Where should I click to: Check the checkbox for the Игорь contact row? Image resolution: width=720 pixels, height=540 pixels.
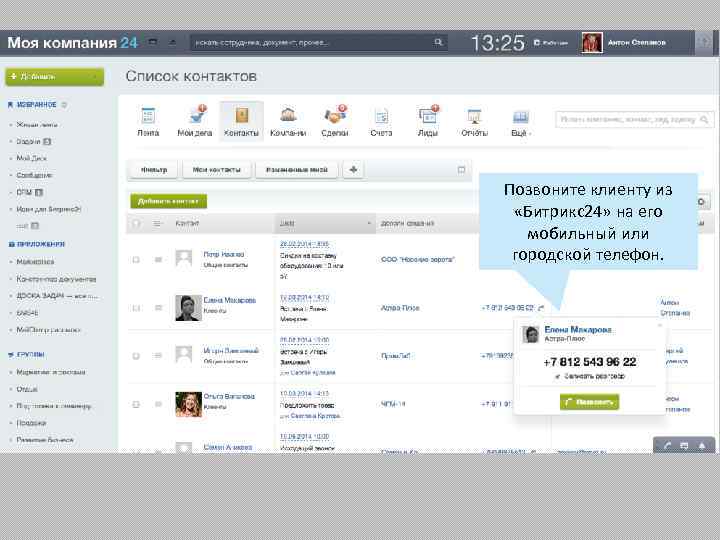point(136,356)
